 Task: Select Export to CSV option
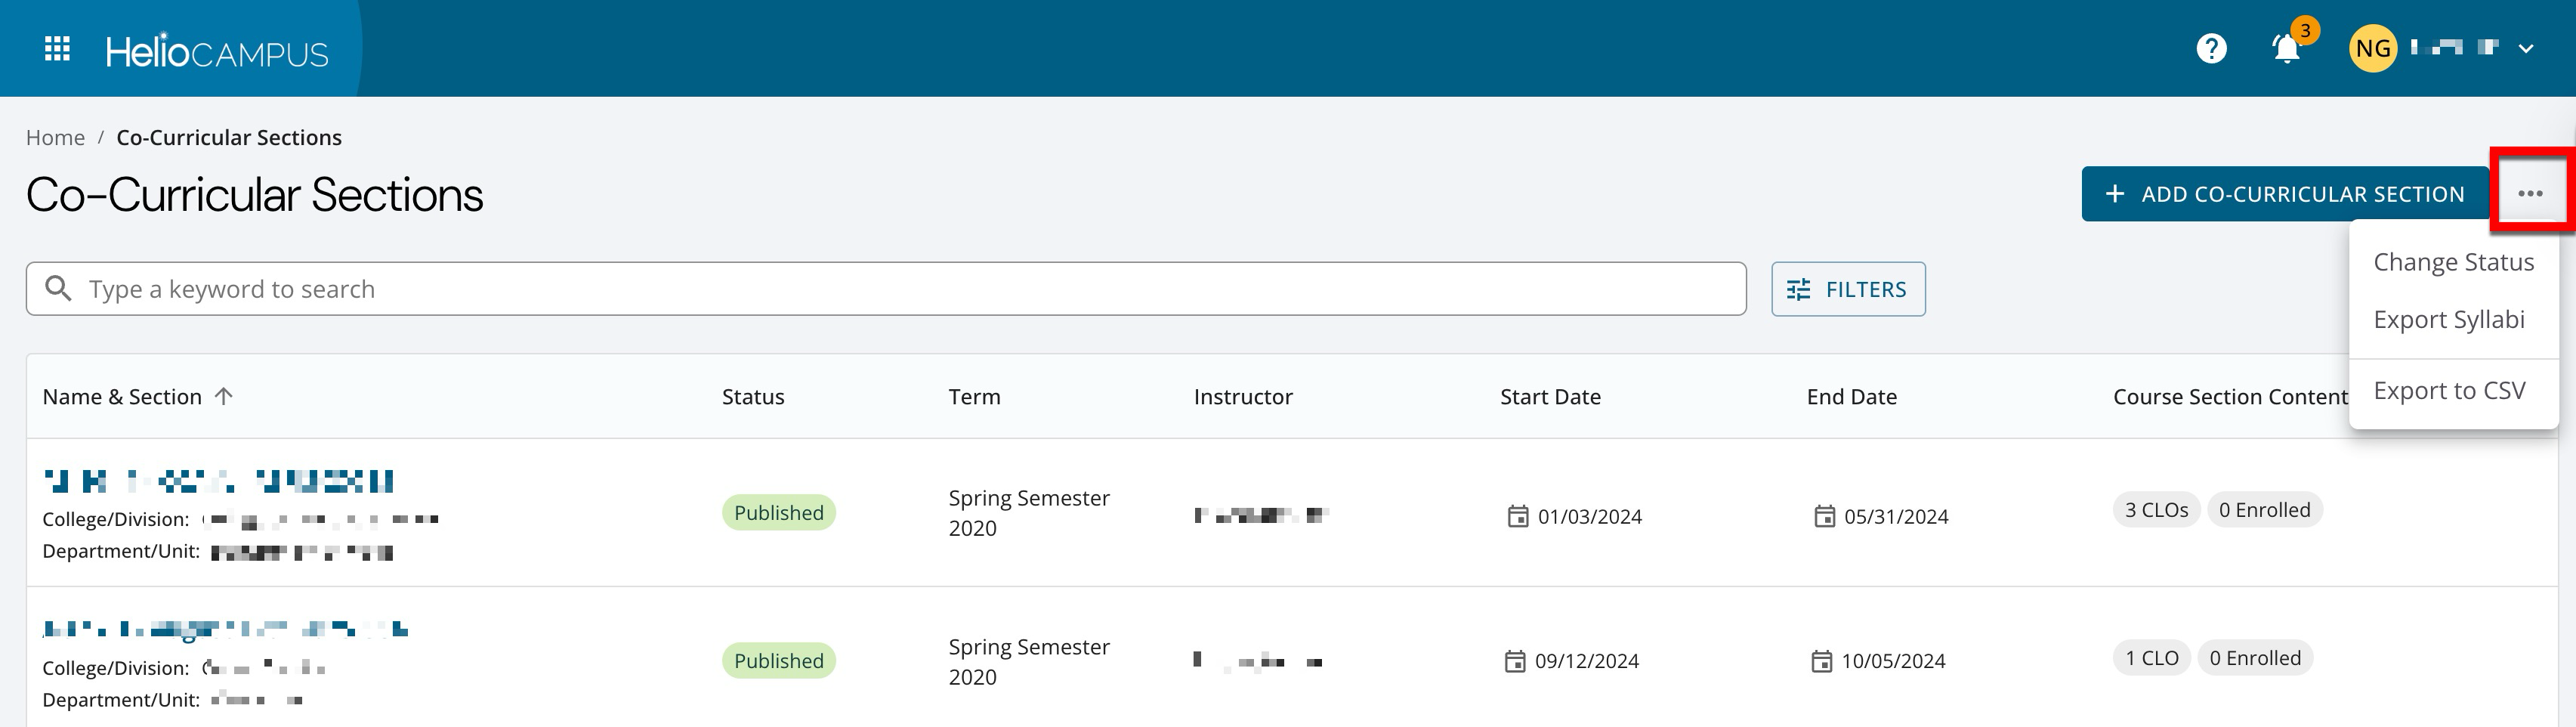tap(2449, 390)
